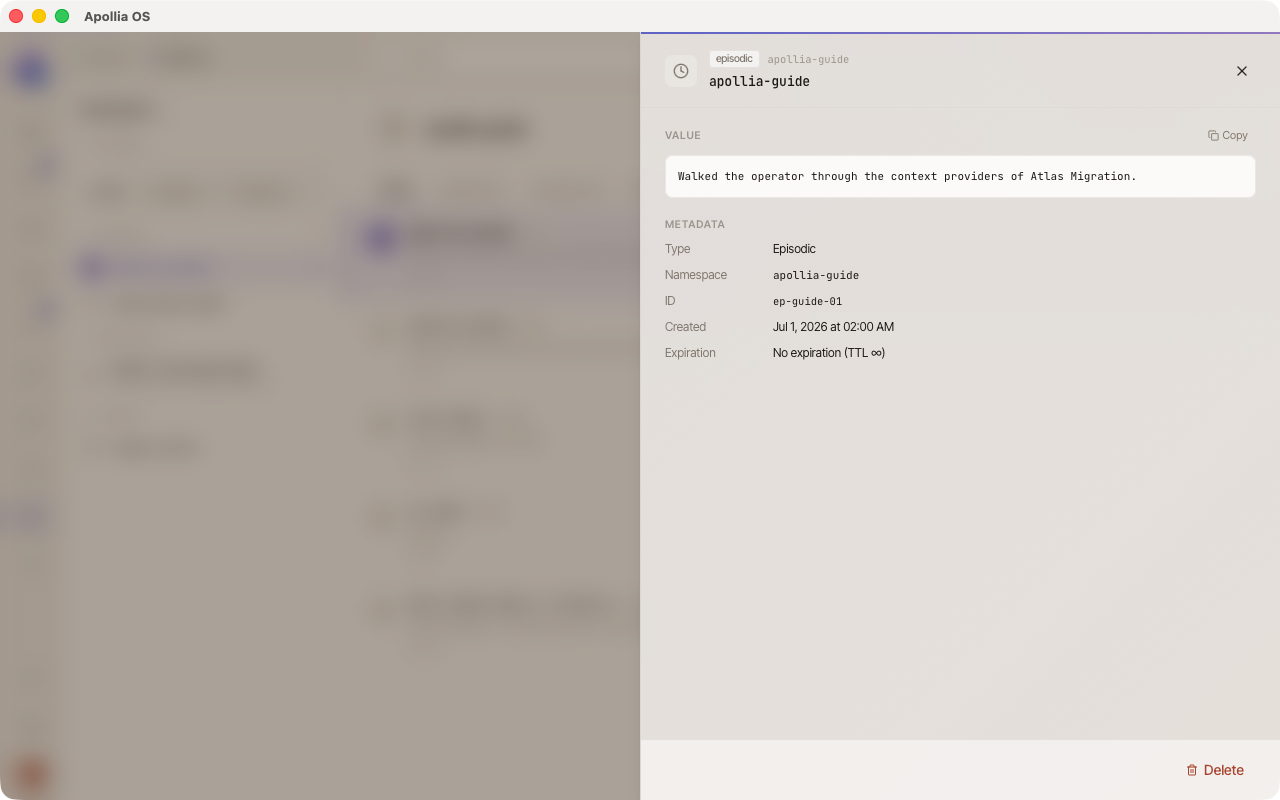The height and width of the screenshot is (800, 1280).
Task: Click the METADATA section heading
Action: pyautogui.click(x=695, y=224)
